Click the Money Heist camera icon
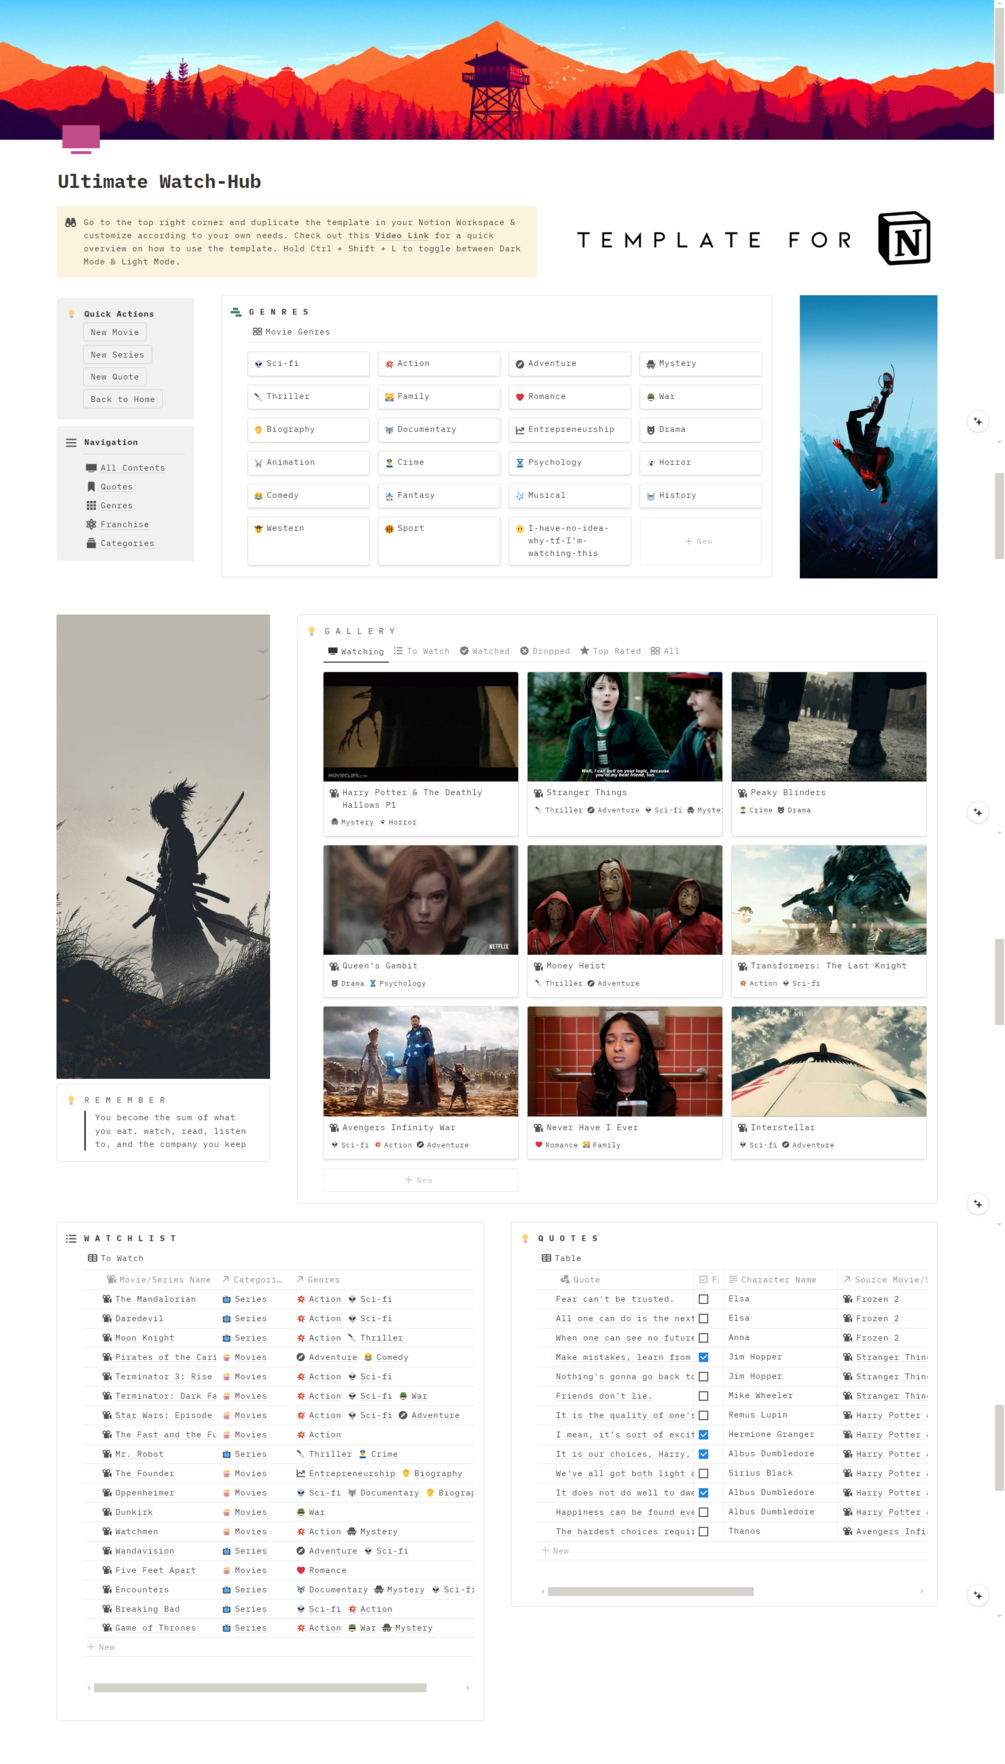 pos(539,966)
